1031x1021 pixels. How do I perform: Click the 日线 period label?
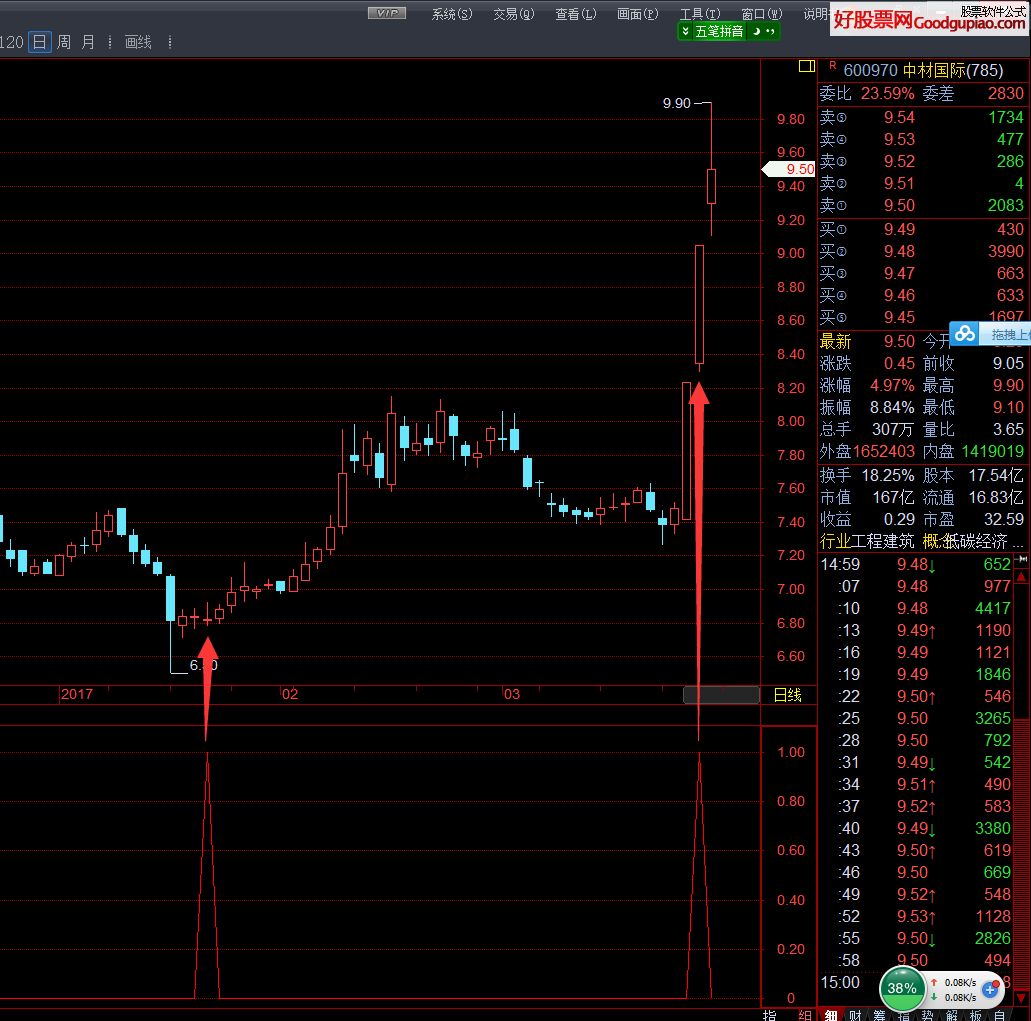787,695
